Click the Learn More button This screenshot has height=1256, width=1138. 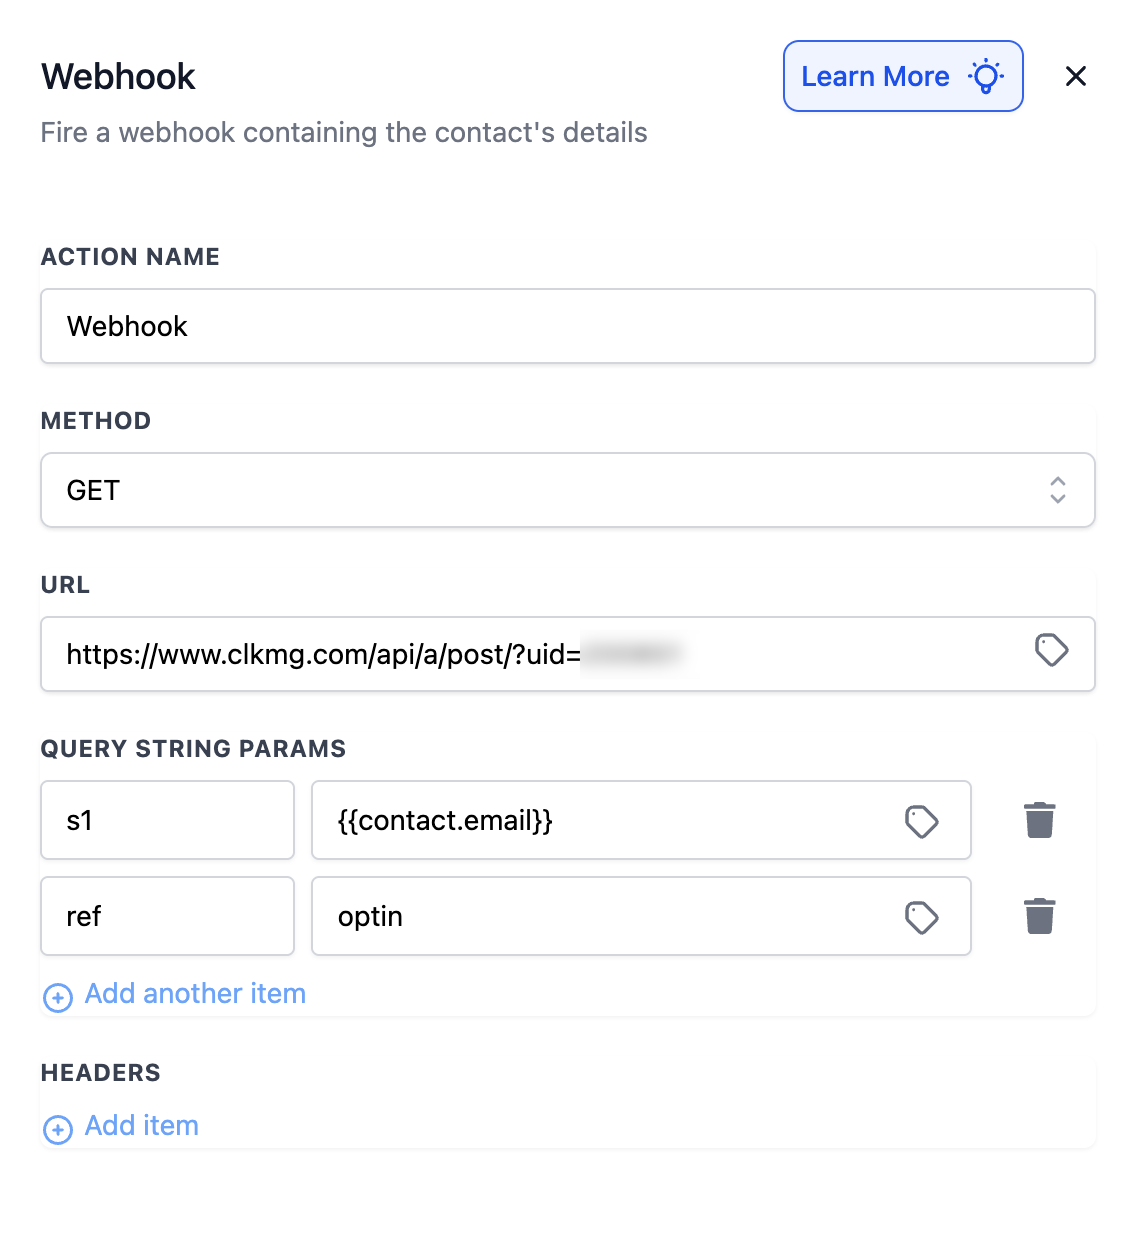(875, 76)
